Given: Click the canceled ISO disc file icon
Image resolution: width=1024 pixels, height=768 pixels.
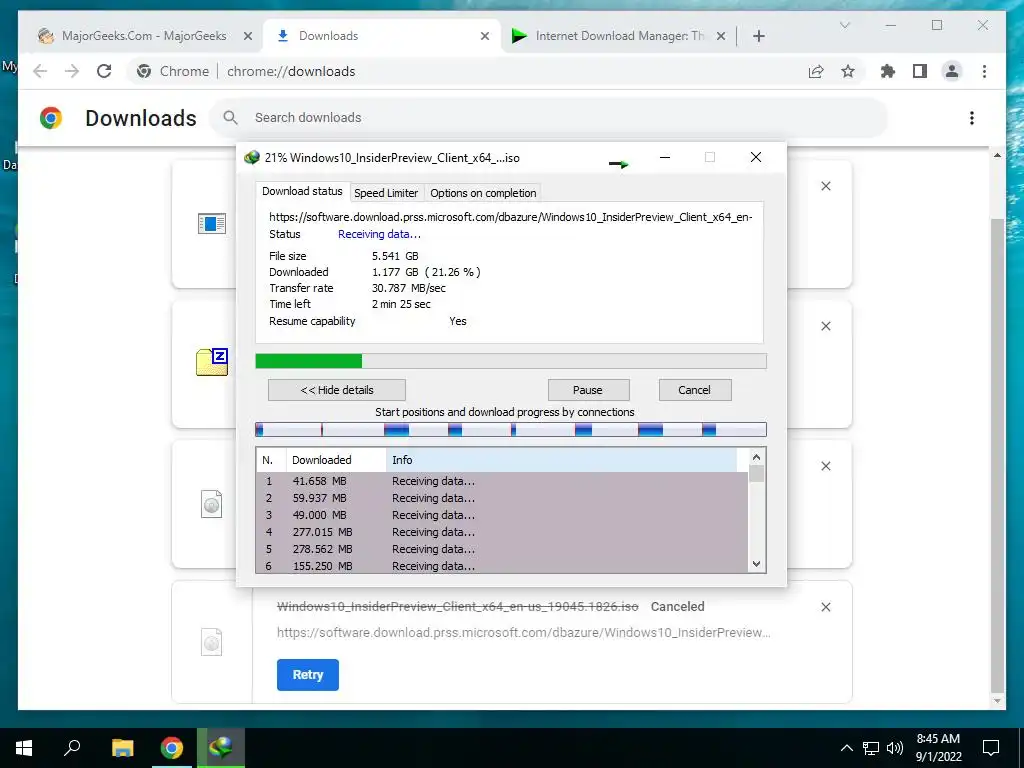Looking at the screenshot, I should [212, 642].
